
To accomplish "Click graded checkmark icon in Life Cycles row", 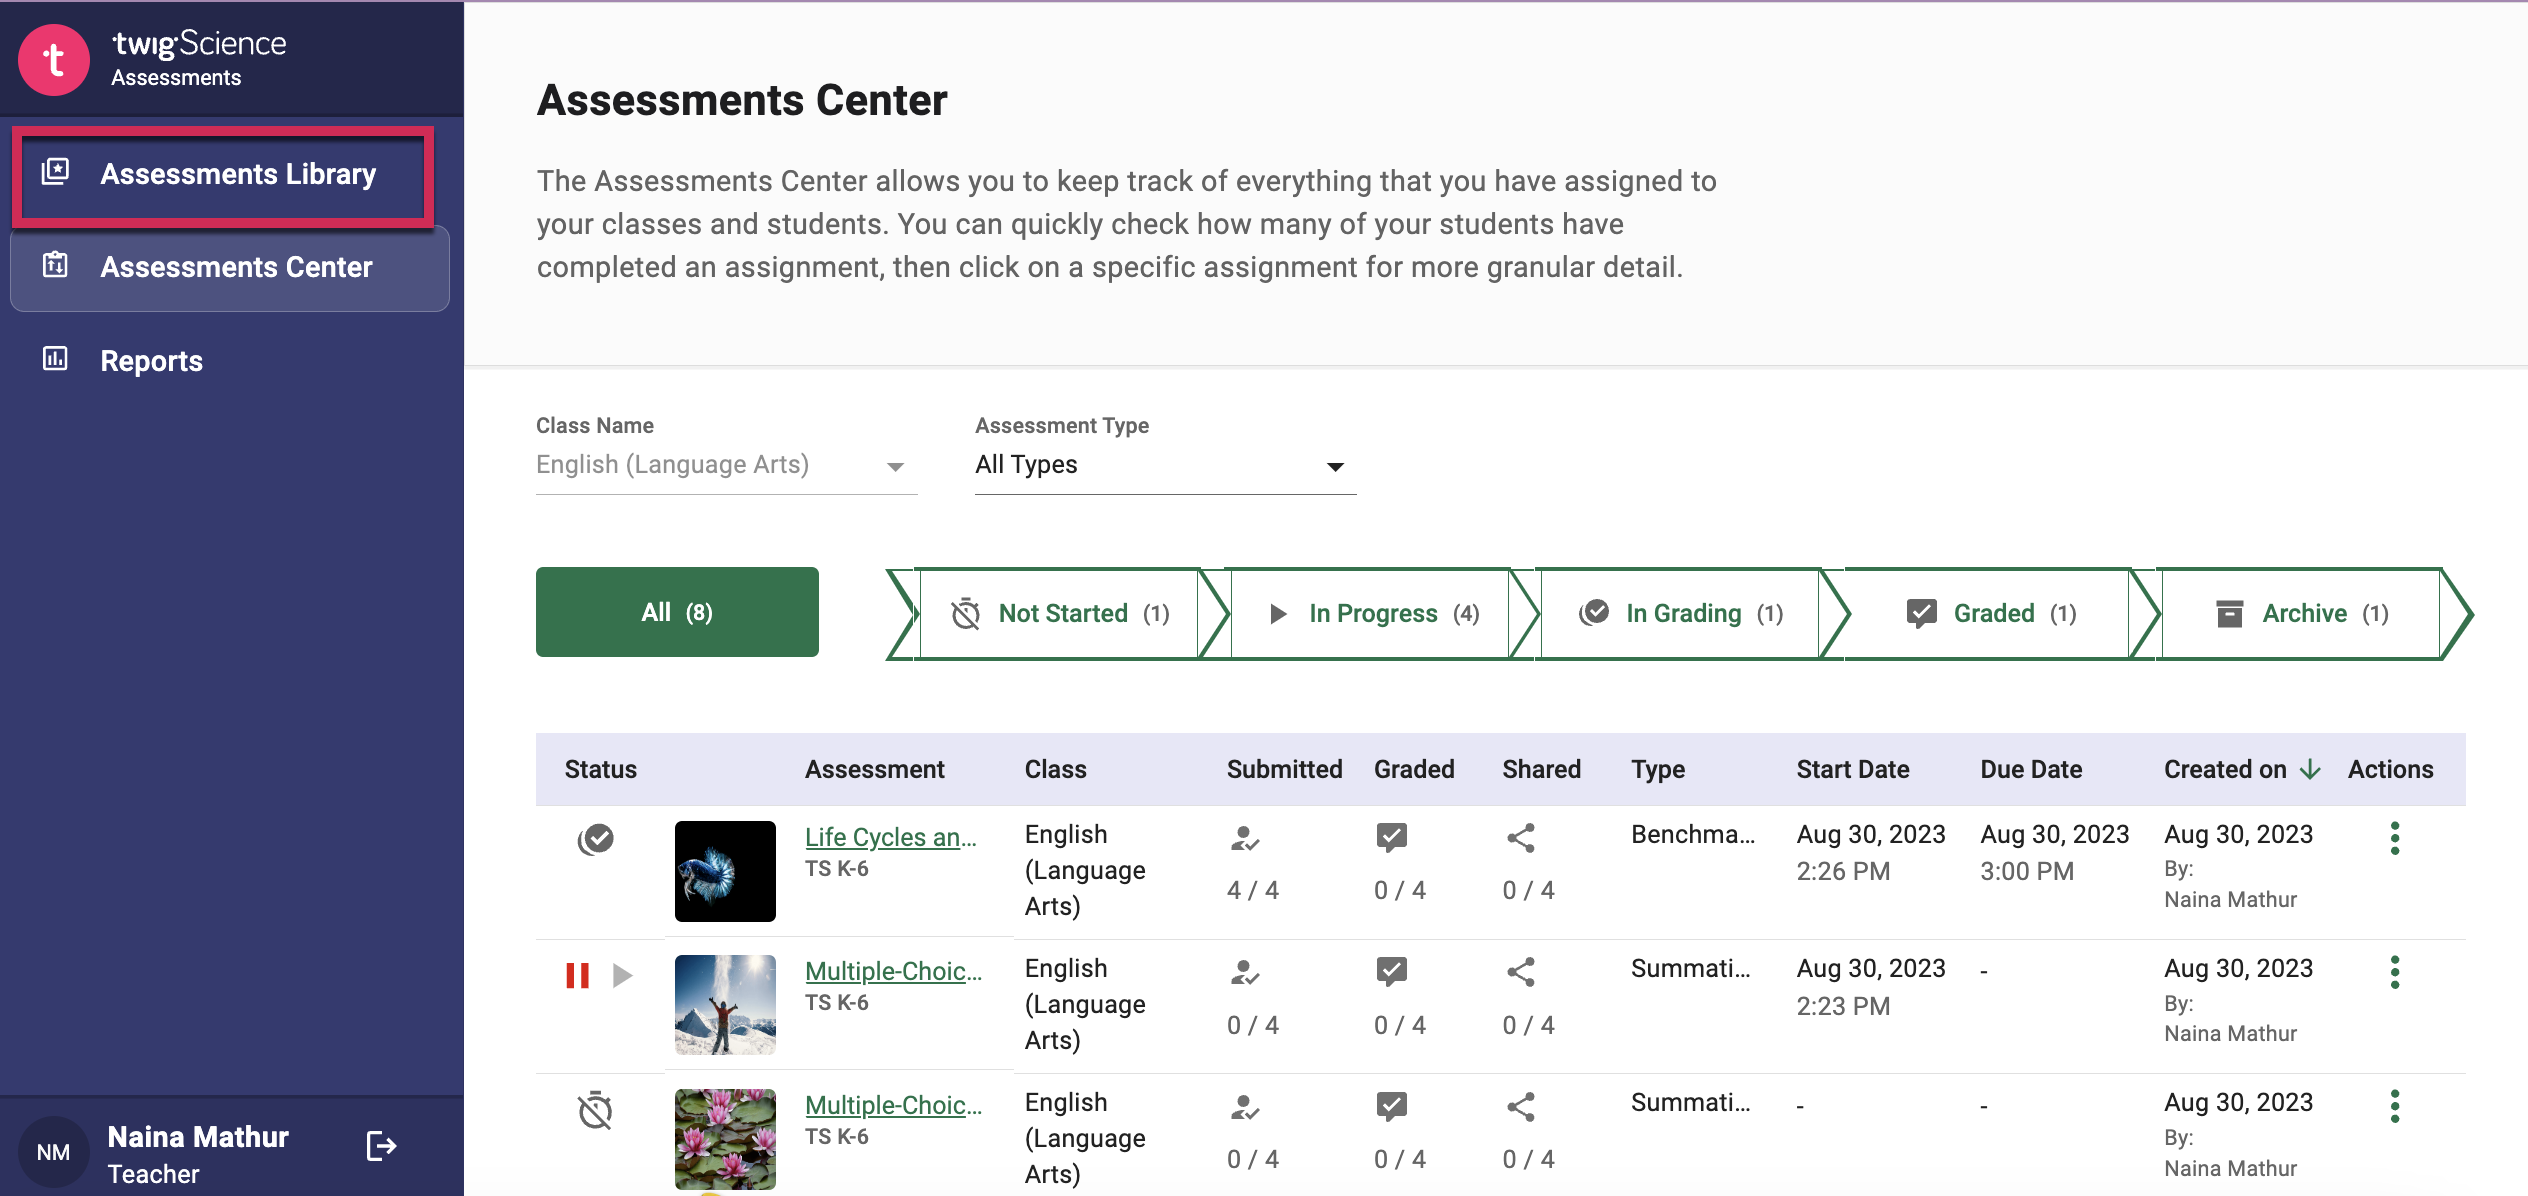I will pos(1391,837).
